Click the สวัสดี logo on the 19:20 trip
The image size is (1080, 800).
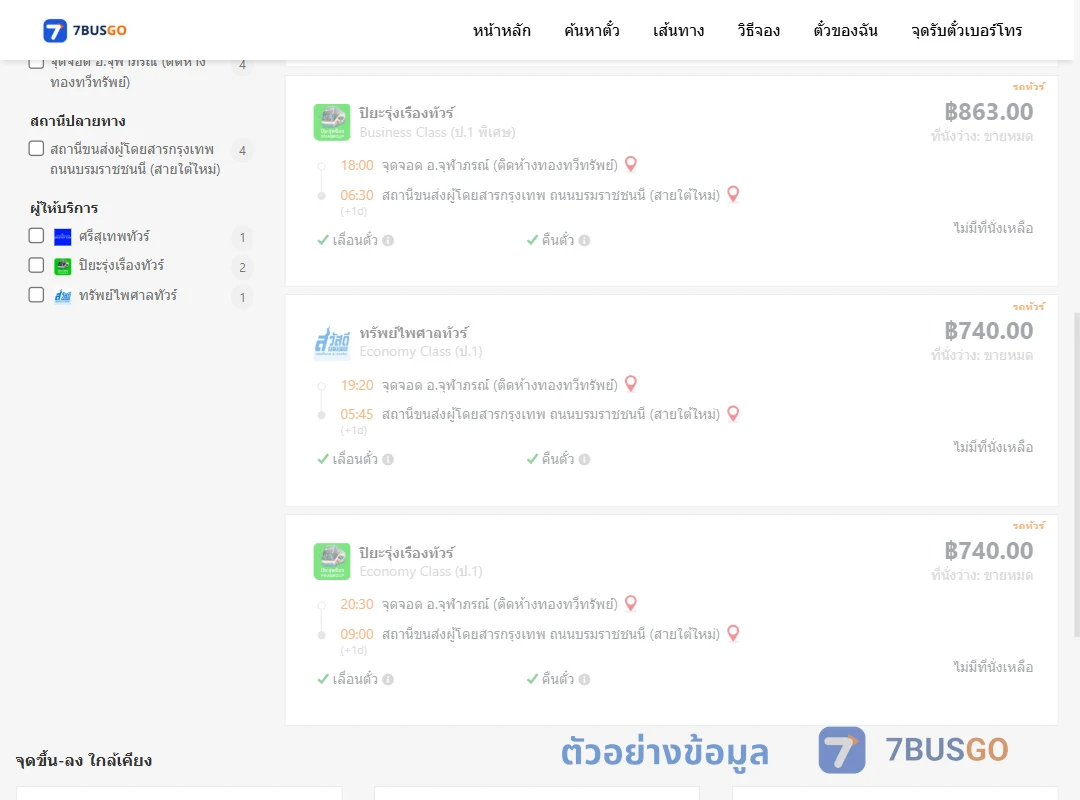coord(332,342)
